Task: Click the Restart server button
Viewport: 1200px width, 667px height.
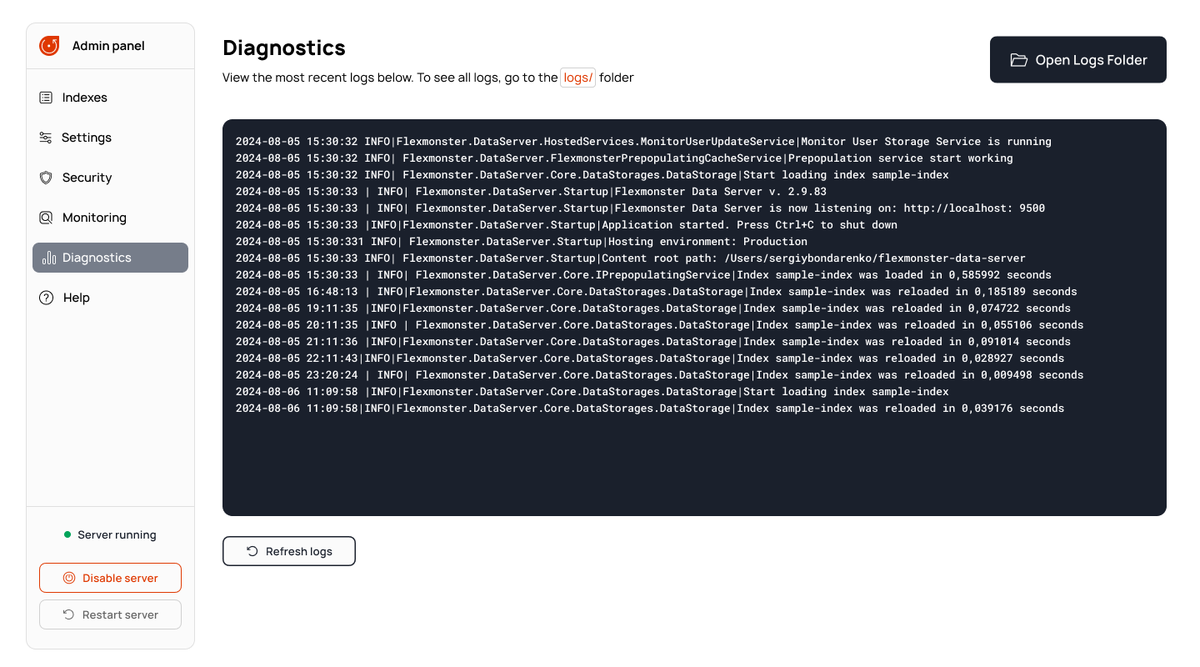Action: [110, 615]
